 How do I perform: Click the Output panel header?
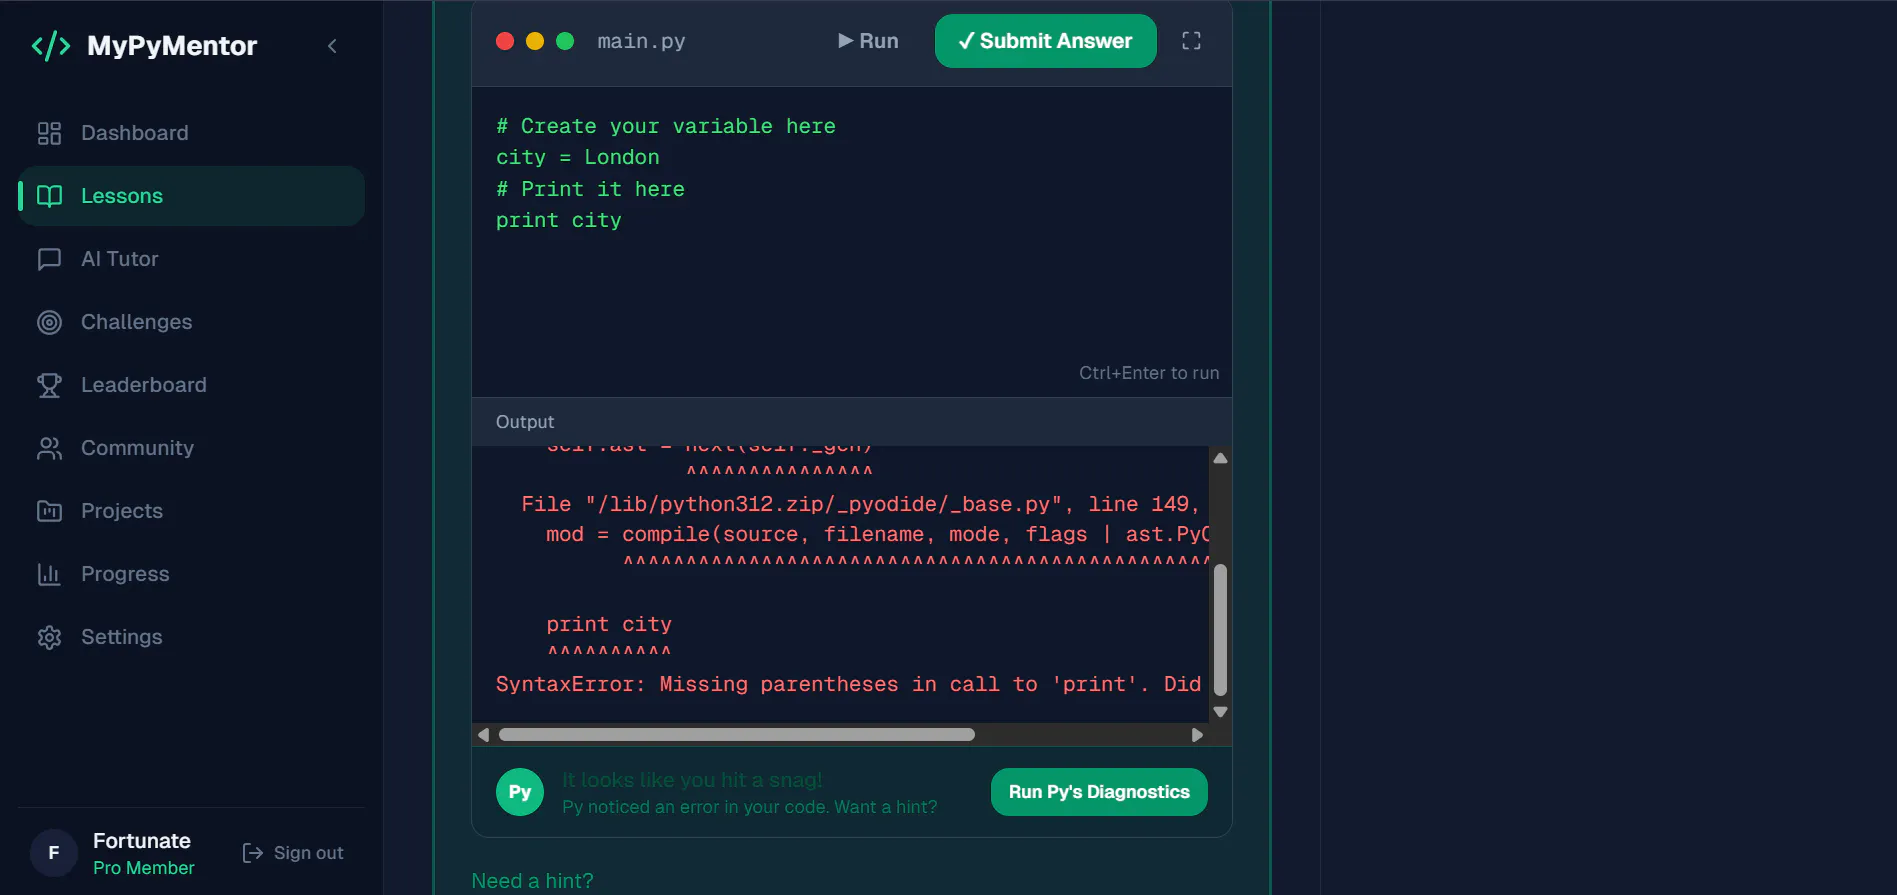click(852, 422)
